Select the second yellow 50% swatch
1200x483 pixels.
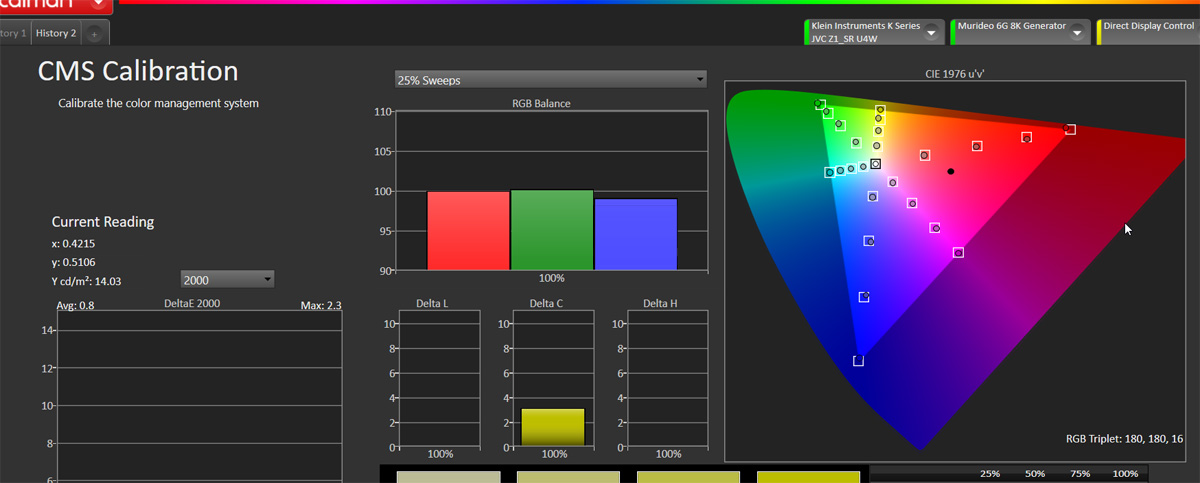coord(568,477)
